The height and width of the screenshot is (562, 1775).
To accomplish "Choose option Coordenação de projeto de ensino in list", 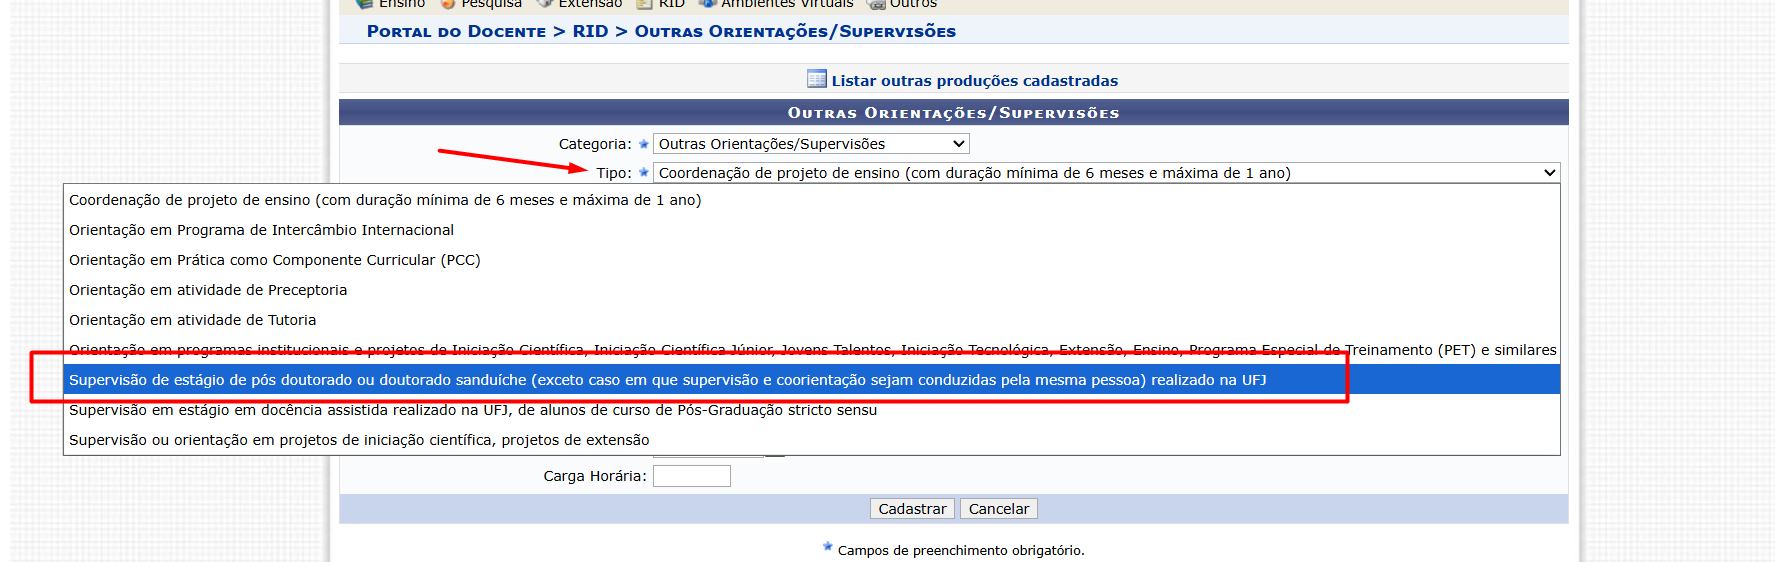I will (811, 200).
